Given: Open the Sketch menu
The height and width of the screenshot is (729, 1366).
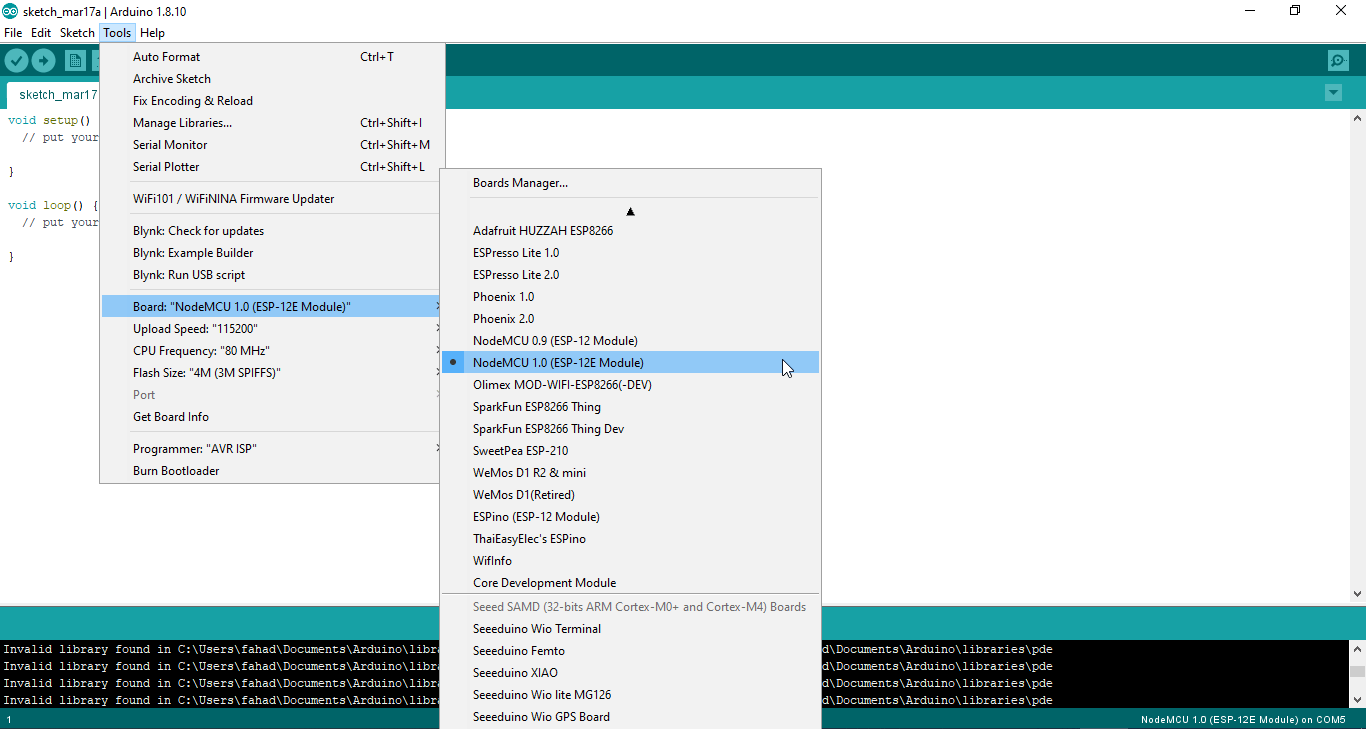Looking at the screenshot, I should click(77, 32).
